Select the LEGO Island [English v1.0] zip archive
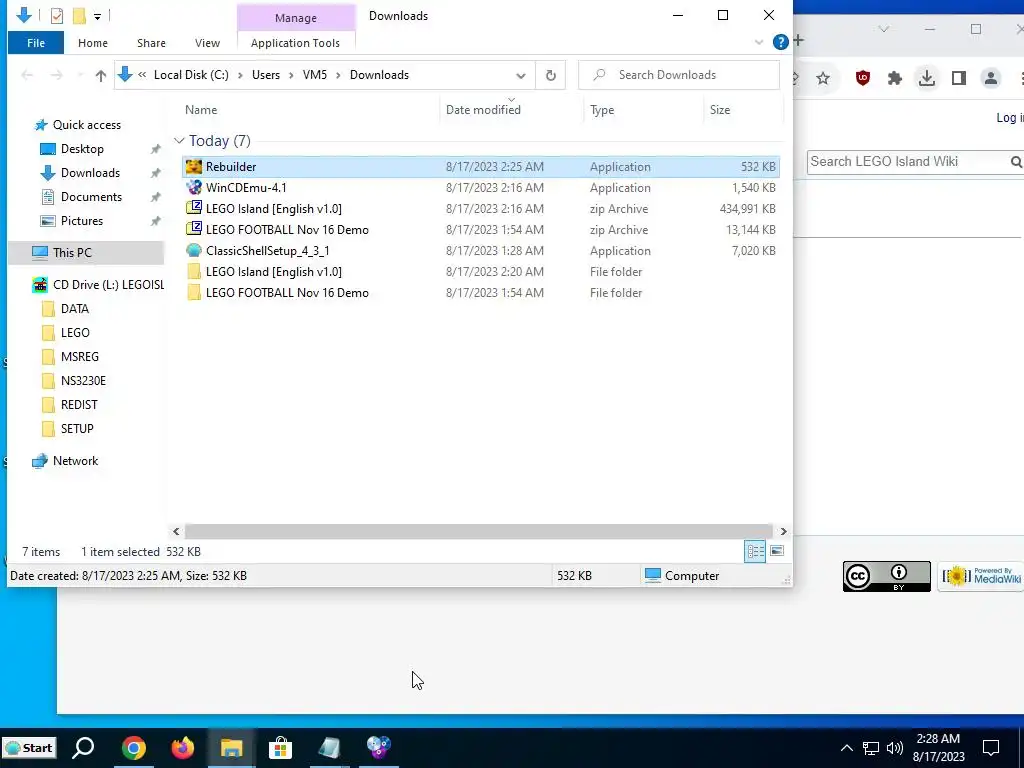 pyautogui.click(x=480, y=208)
